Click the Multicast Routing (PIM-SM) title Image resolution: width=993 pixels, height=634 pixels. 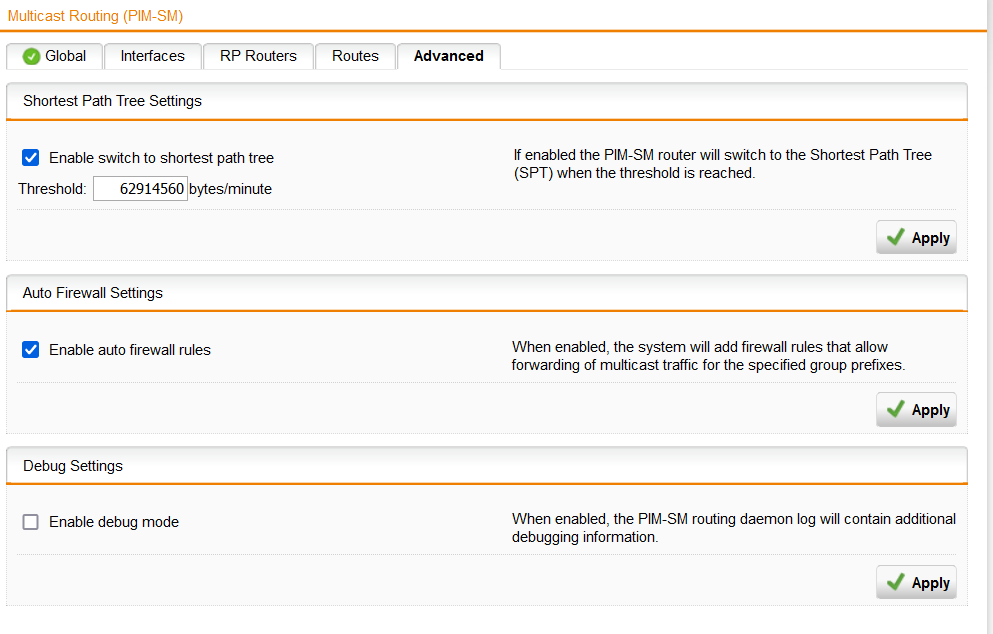96,16
